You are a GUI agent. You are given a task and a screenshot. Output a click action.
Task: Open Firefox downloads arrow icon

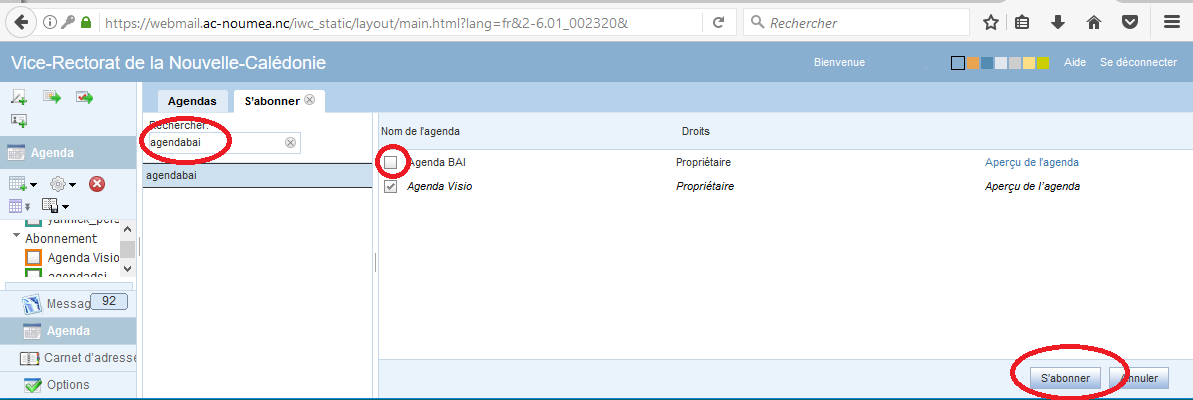coord(1057,22)
